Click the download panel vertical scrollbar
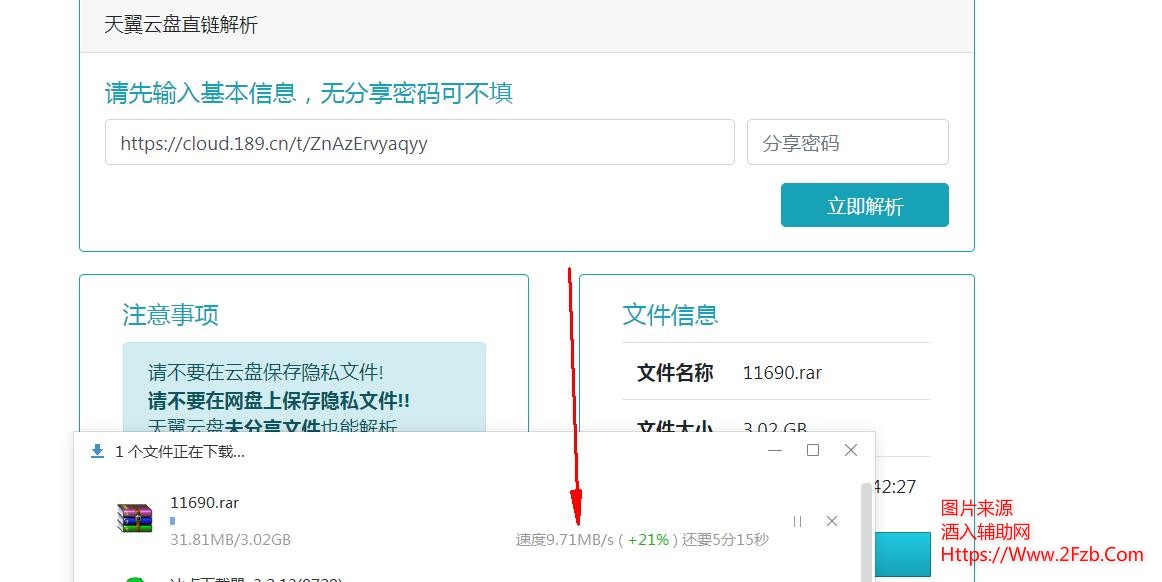 click(x=866, y=531)
